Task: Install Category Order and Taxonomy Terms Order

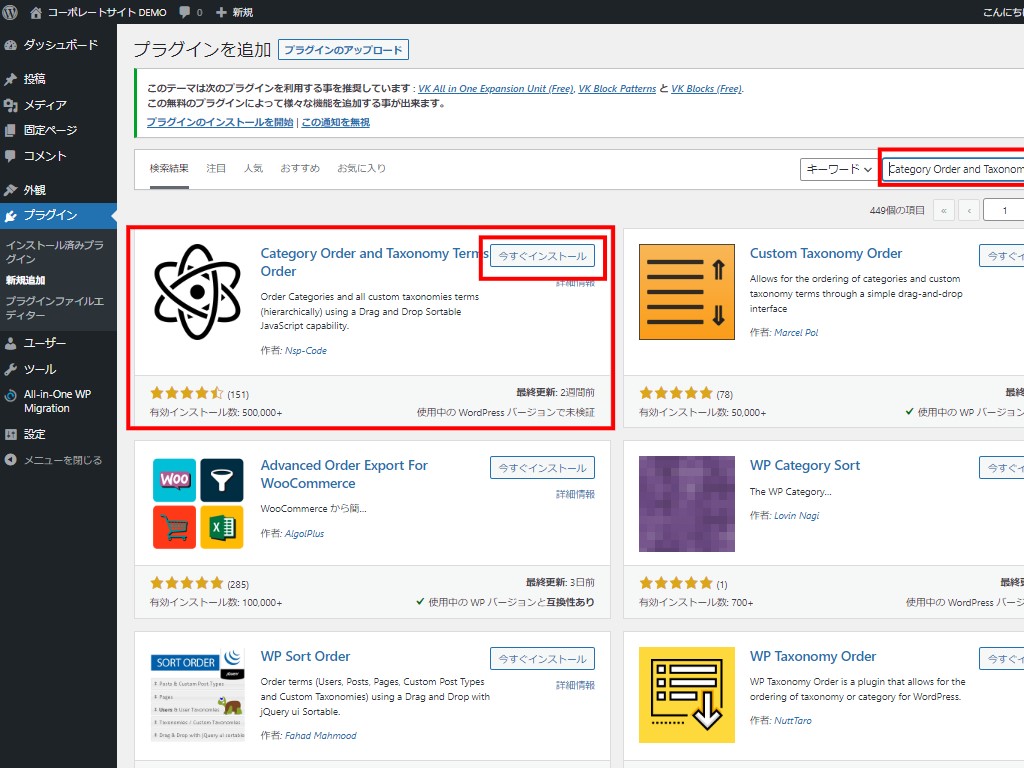Action: (542, 257)
